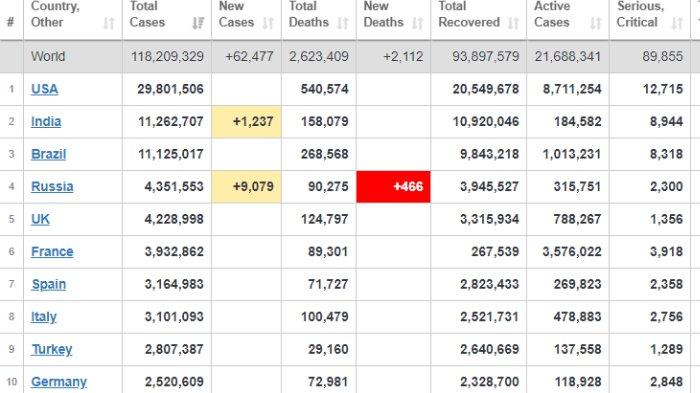Open the Italy country link
The image size is (700, 393).
click(44, 317)
